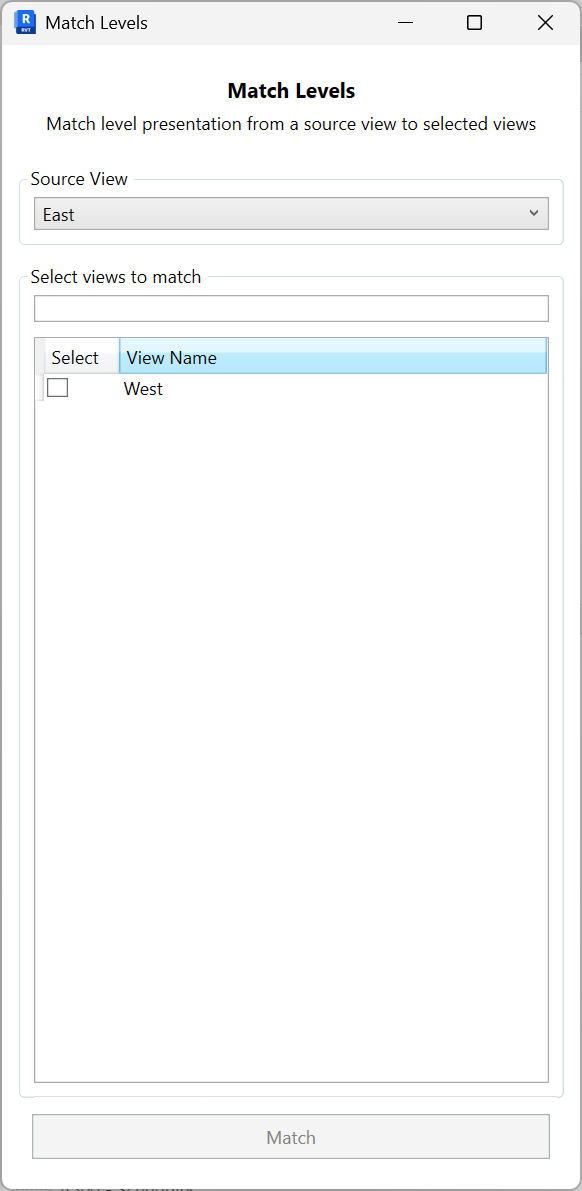Maximize the Match Levels window
Screen dimensions: 582x1191
[x=474, y=22]
